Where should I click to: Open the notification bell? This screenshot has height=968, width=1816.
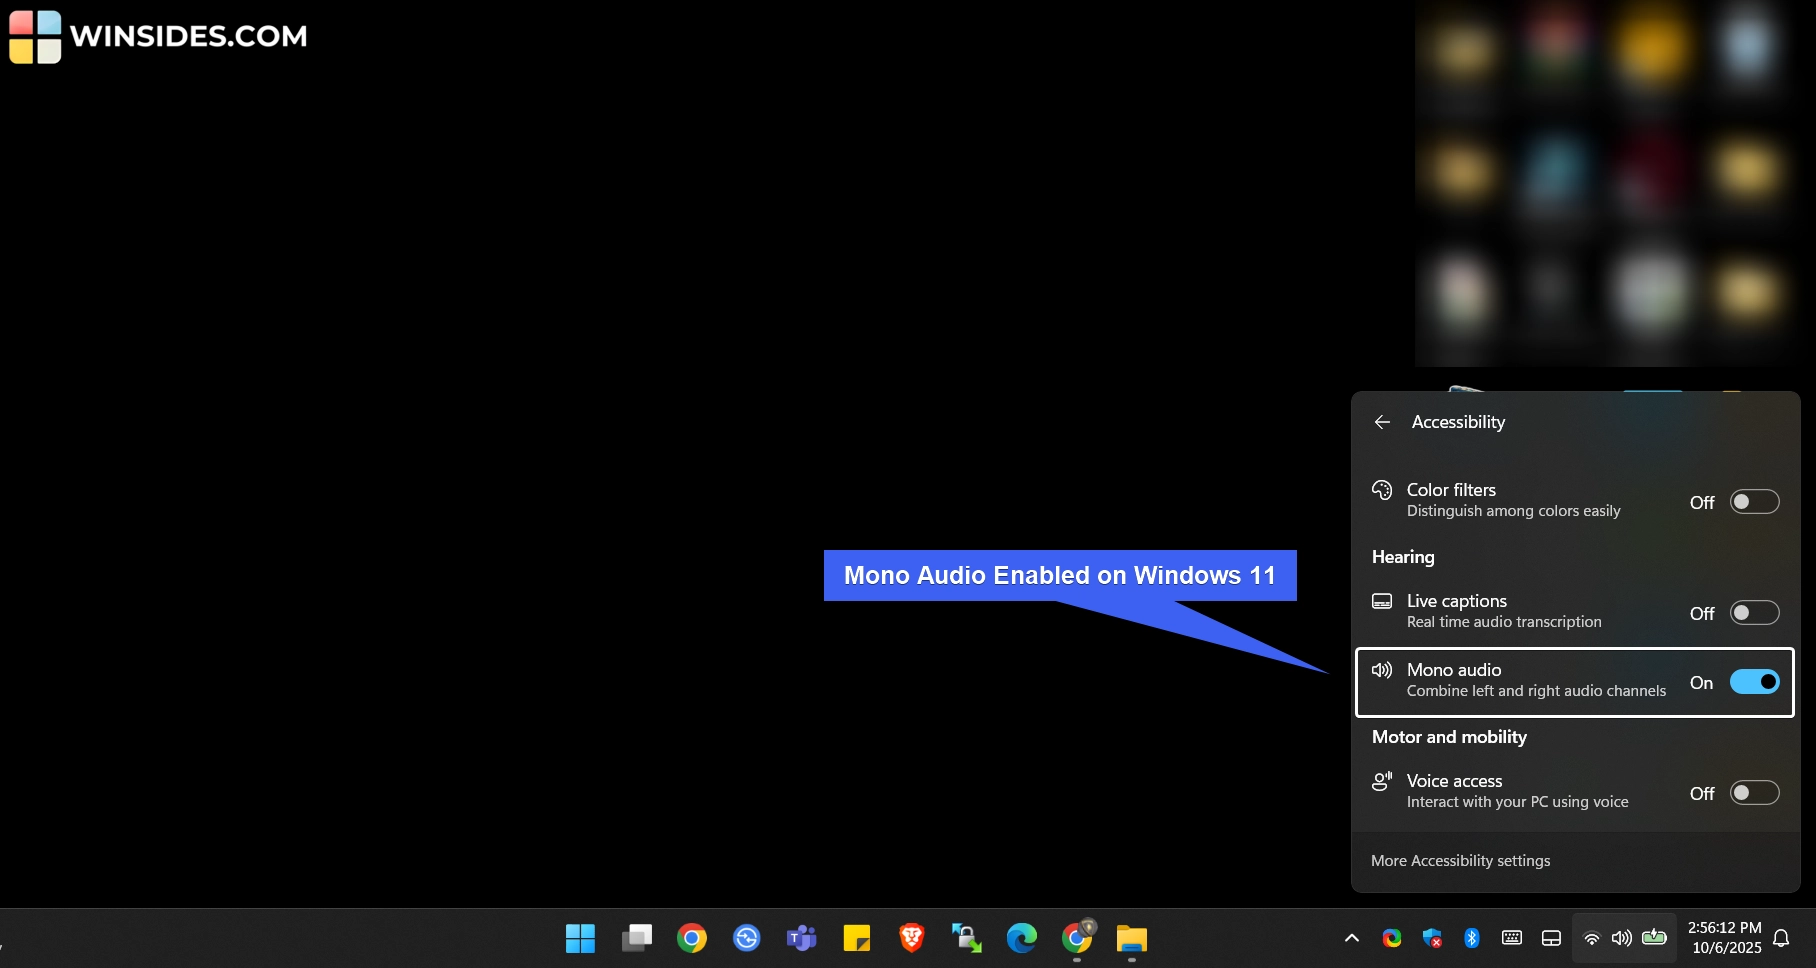[1781, 938]
